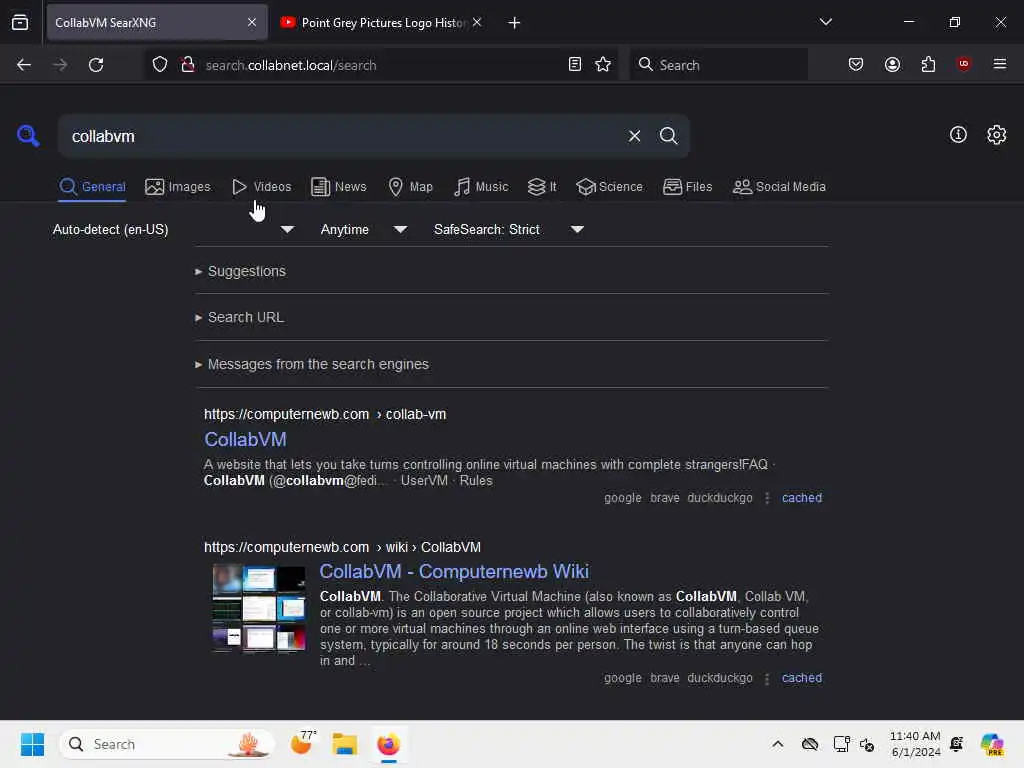Switch to Point Grey Pictures Logo History tab
The image size is (1024, 768).
pyautogui.click(x=382, y=23)
